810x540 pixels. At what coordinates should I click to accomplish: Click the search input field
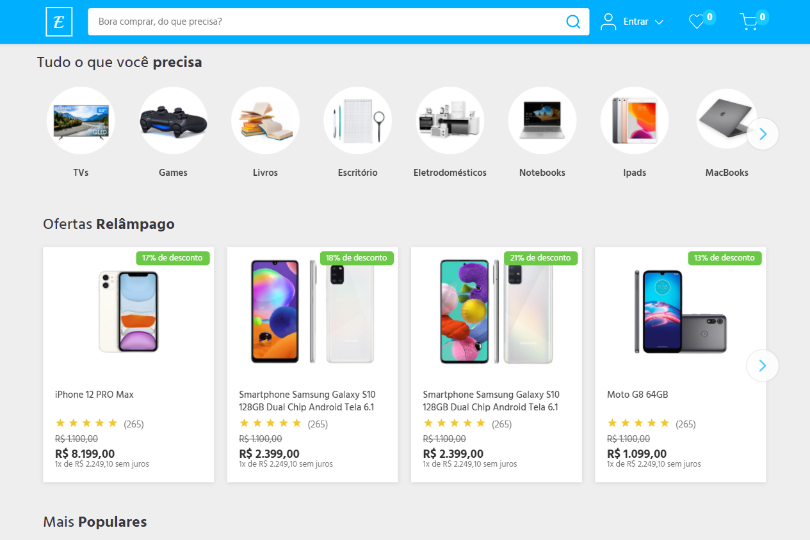pos(325,21)
